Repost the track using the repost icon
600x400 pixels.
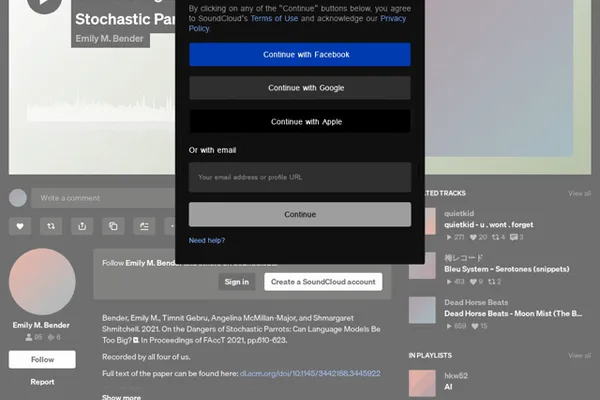pos(51,226)
